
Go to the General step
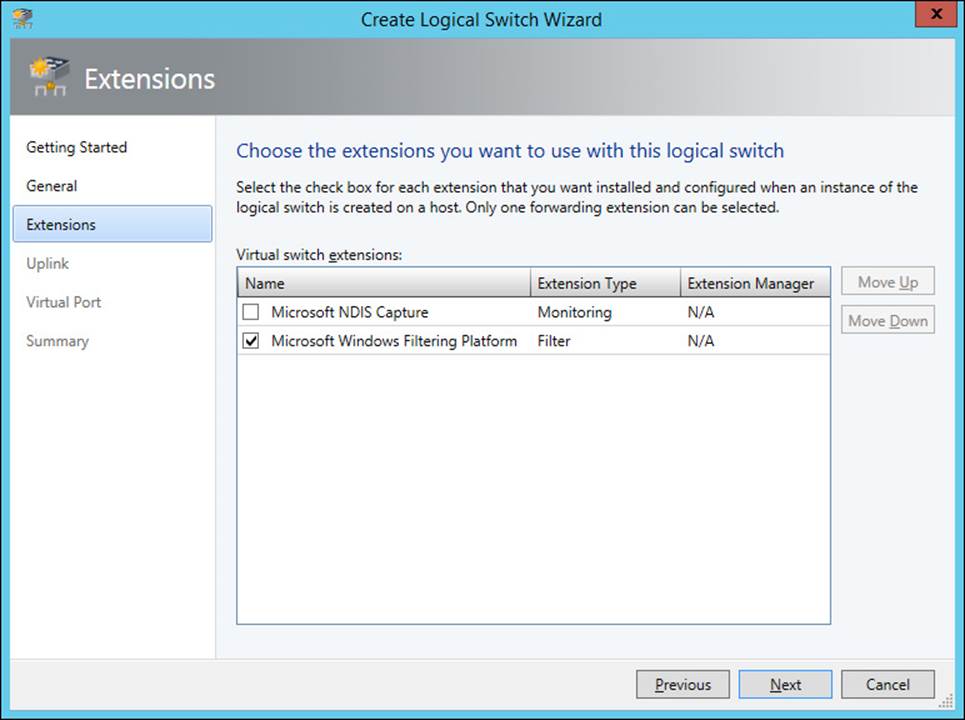52,186
